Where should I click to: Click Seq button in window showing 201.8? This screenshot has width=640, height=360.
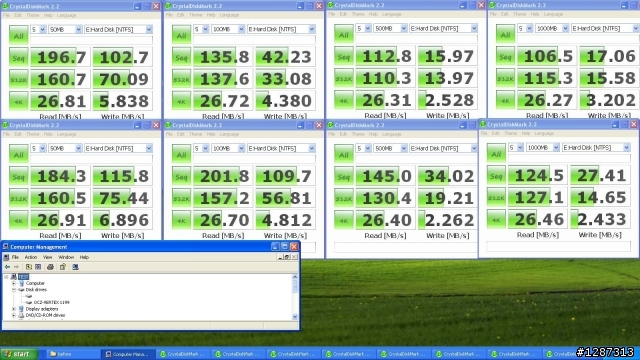(181, 176)
